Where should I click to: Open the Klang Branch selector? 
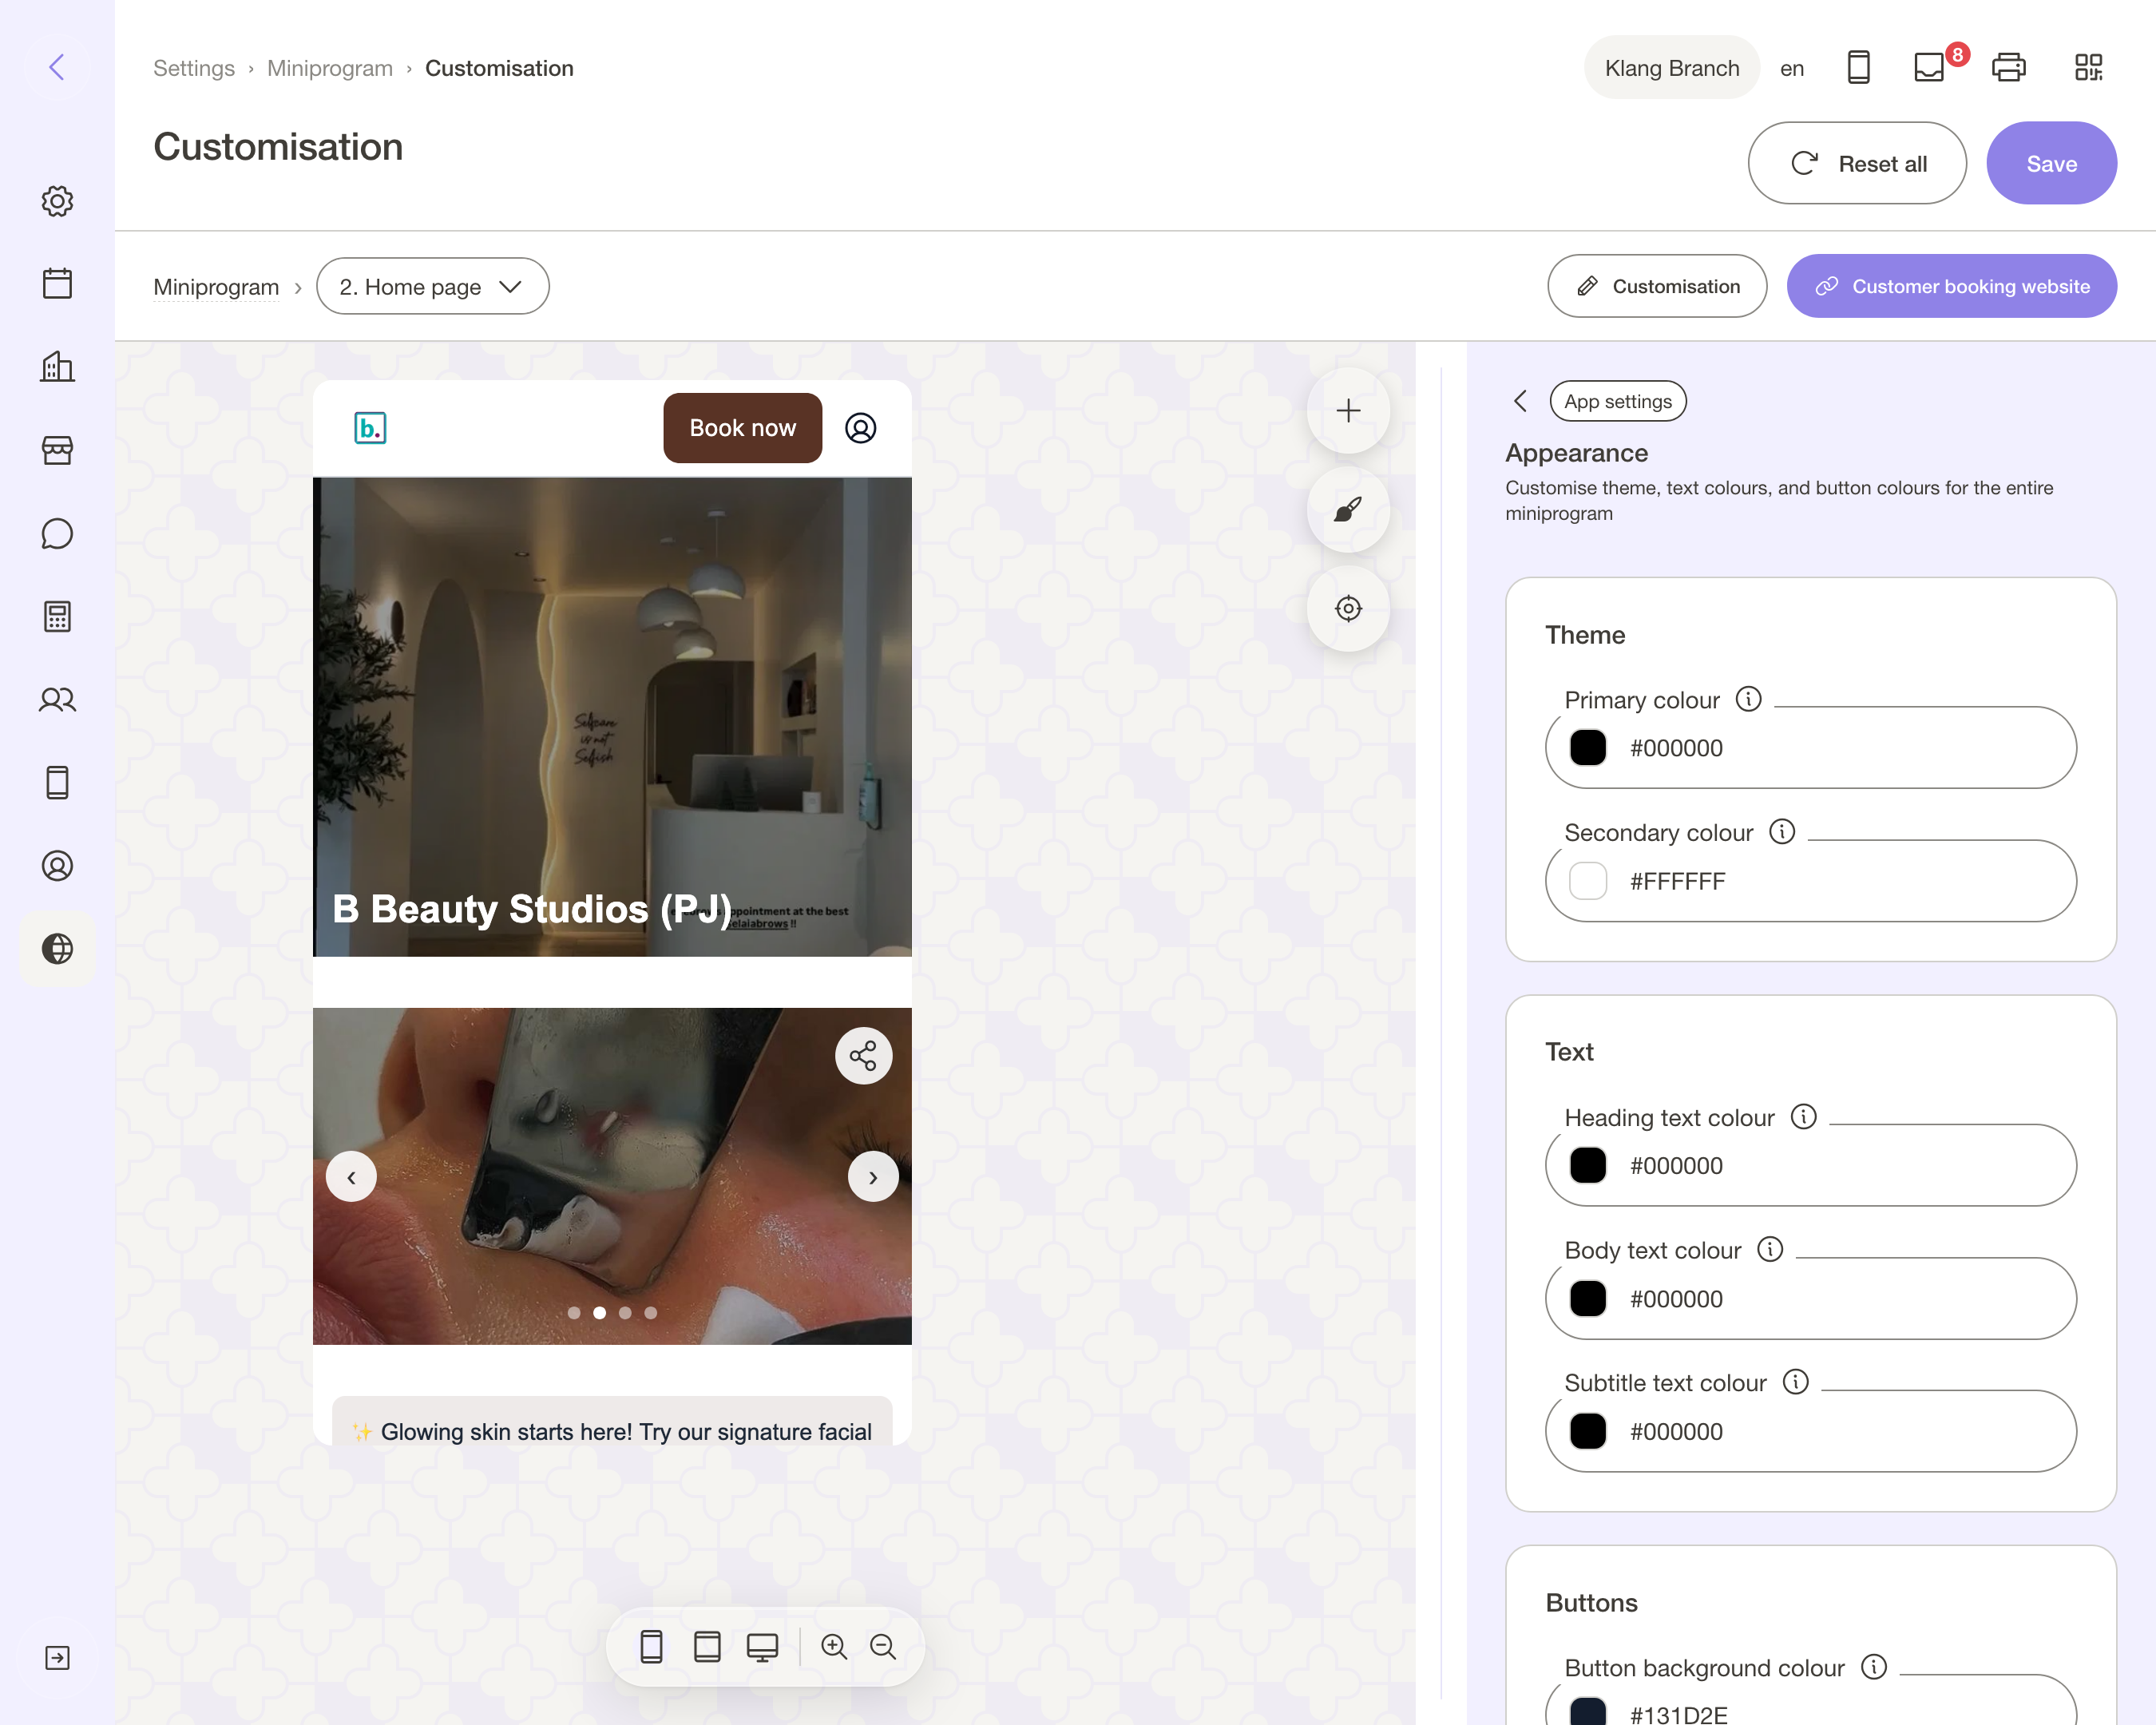[x=1671, y=67]
